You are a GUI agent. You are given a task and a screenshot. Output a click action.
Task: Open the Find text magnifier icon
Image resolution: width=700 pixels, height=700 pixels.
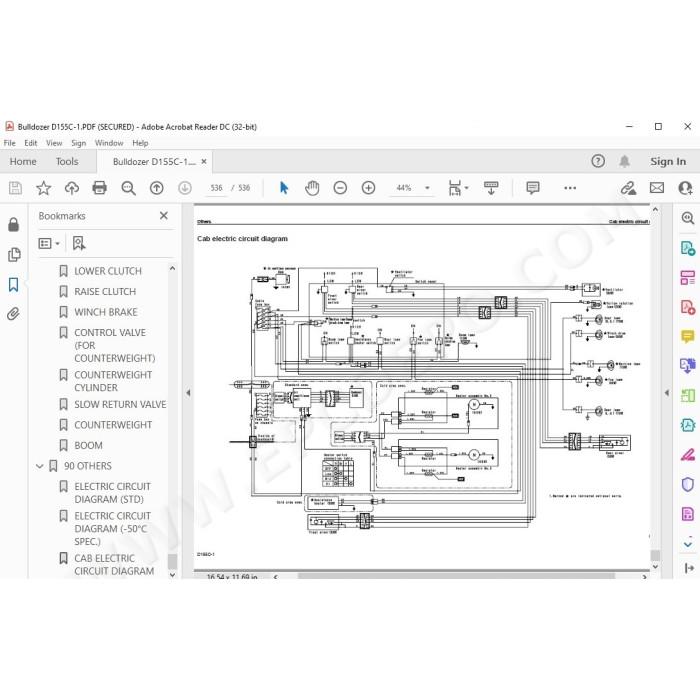click(x=129, y=188)
